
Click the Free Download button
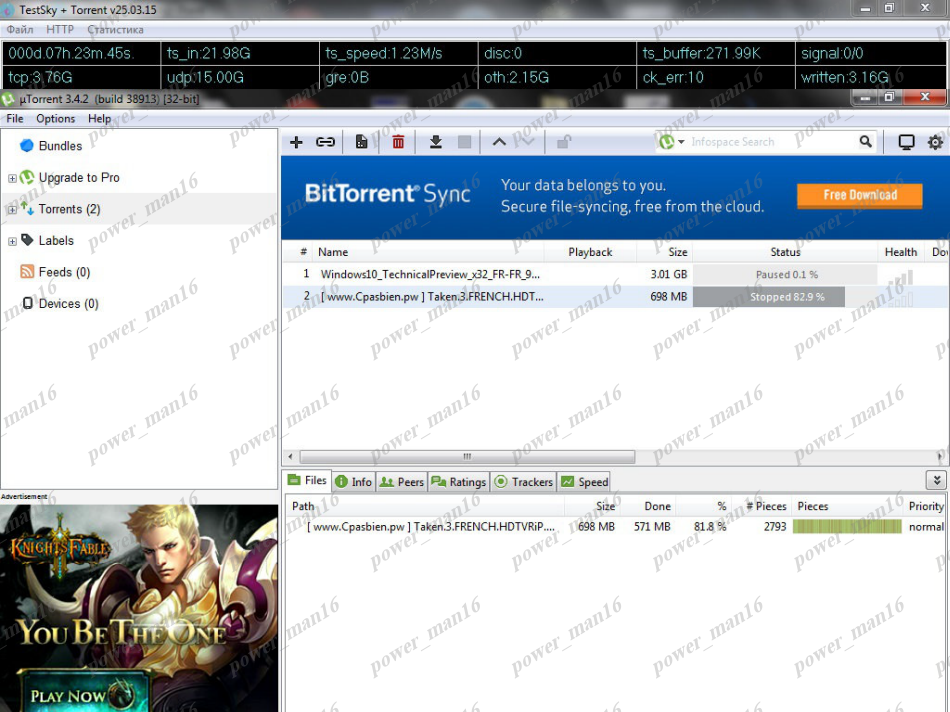(x=859, y=195)
